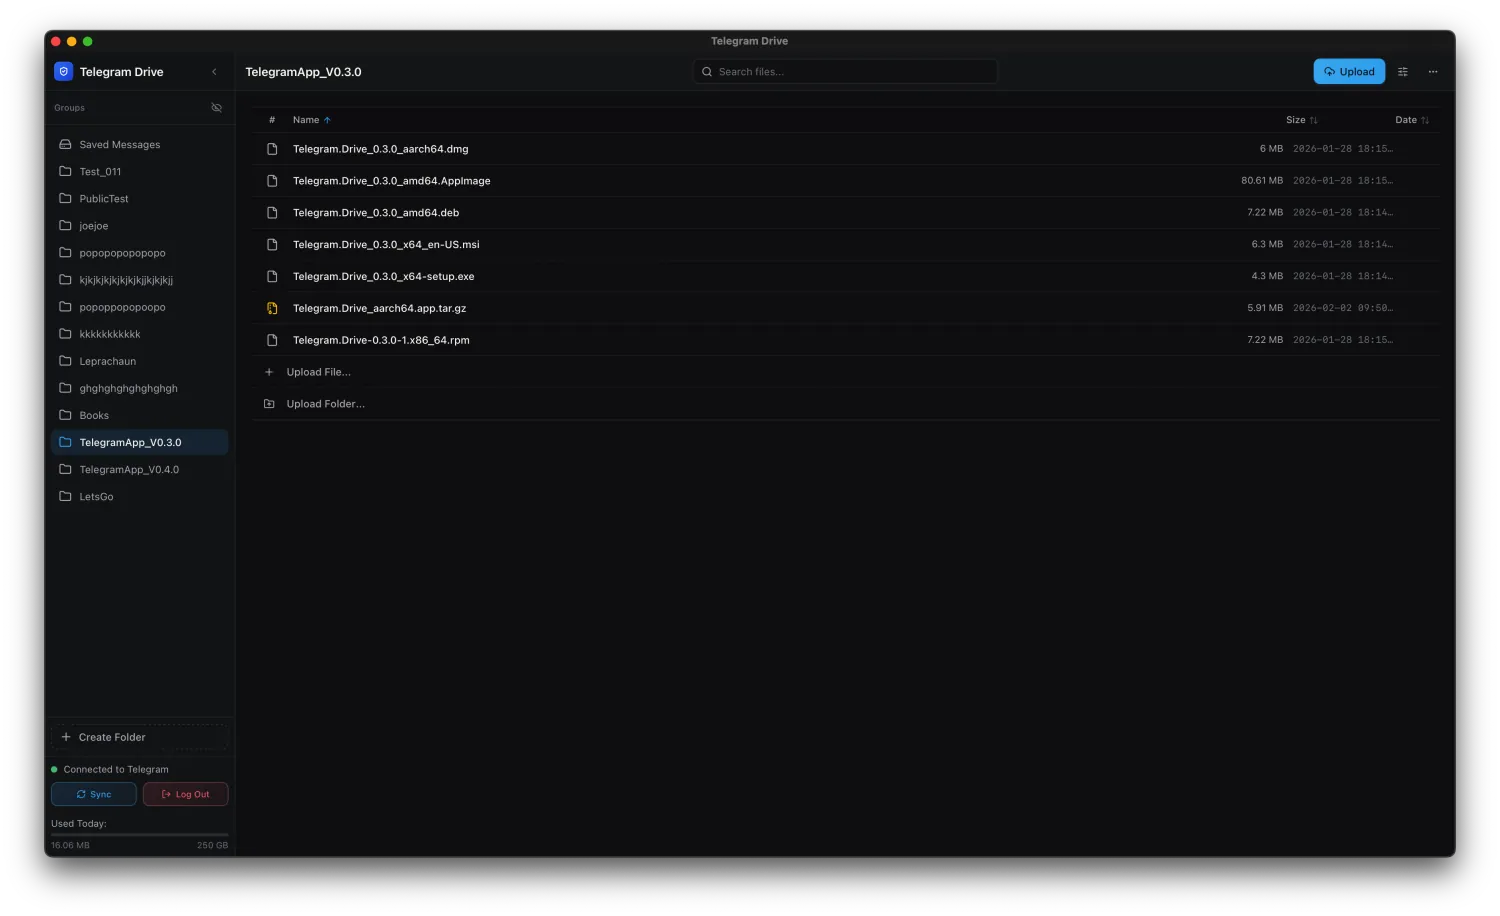Click the folder-upload icon beside Upload Folder

coord(269,404)
